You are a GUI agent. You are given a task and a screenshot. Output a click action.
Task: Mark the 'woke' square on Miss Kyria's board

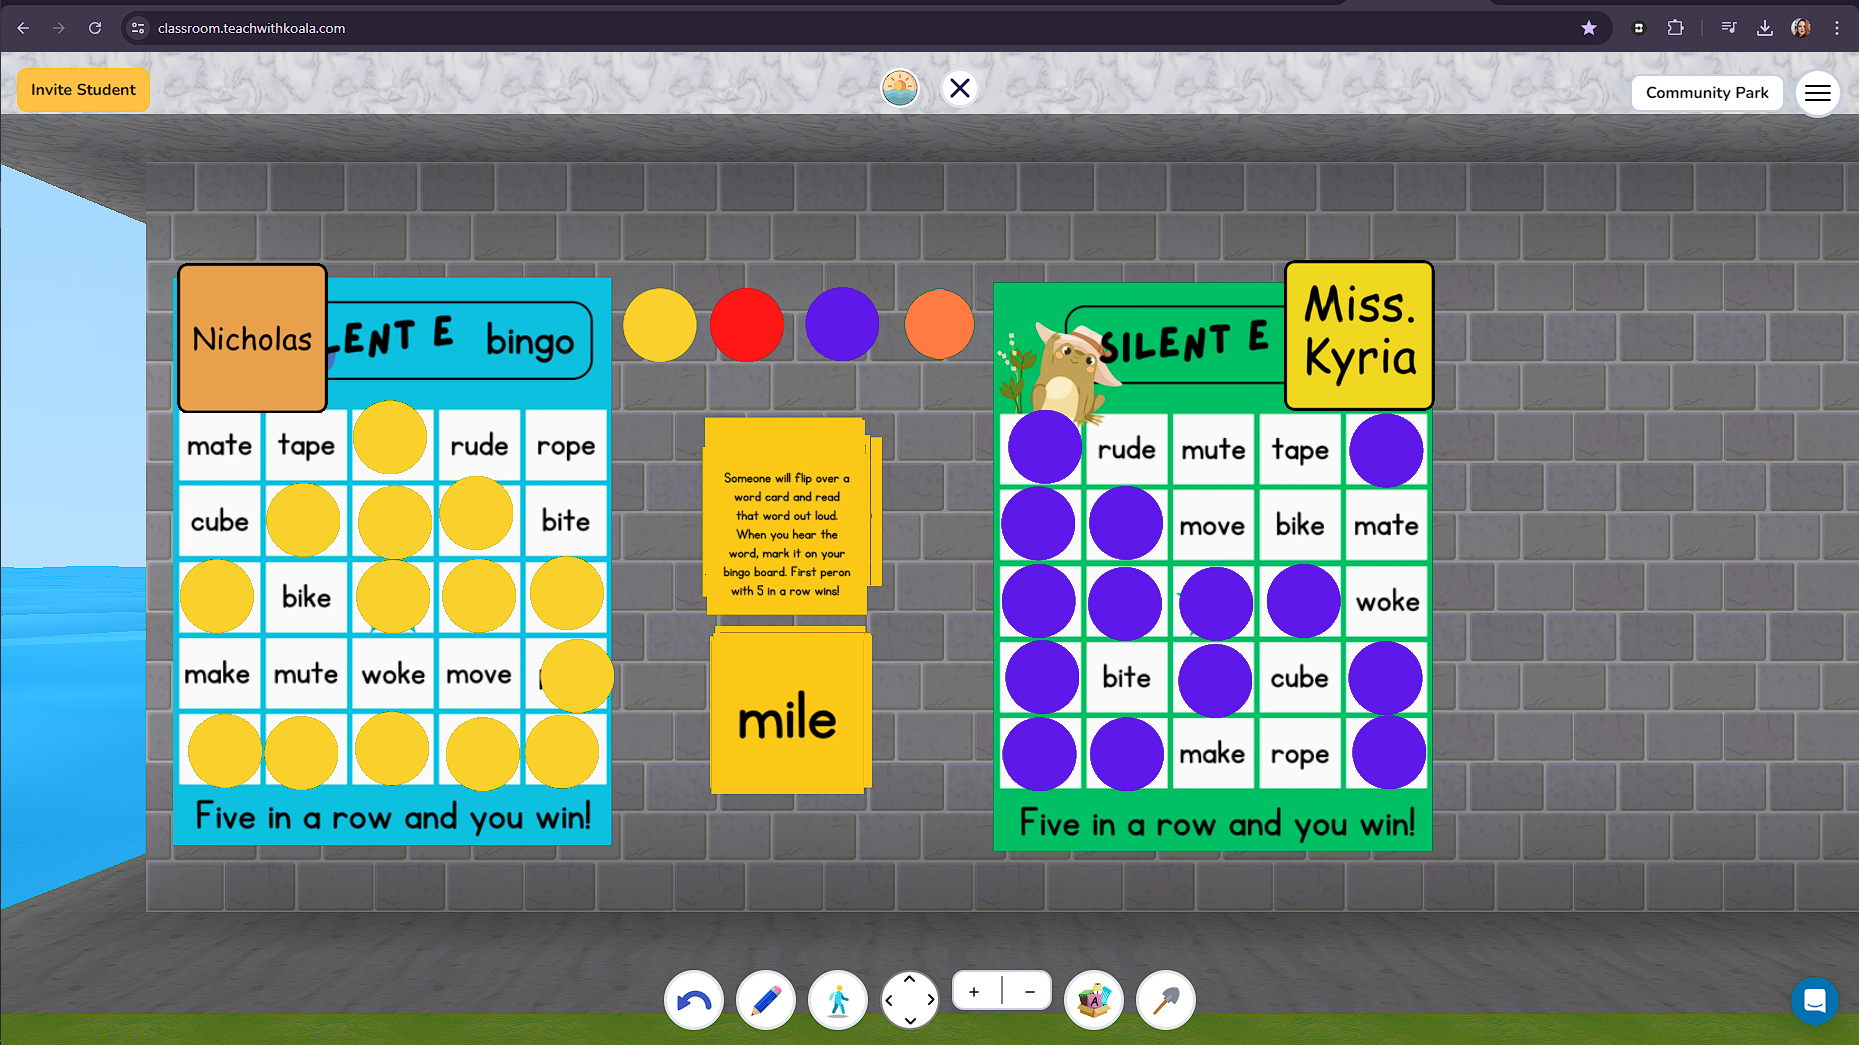click(x=1388, y=602)
